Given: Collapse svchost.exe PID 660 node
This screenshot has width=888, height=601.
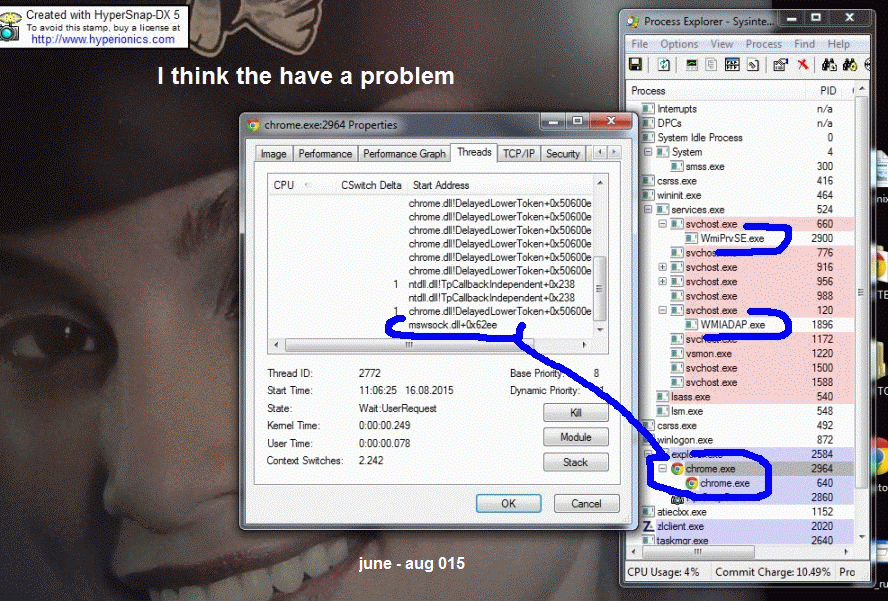Looking at the screenshot, I should click(x=663, y=224).
